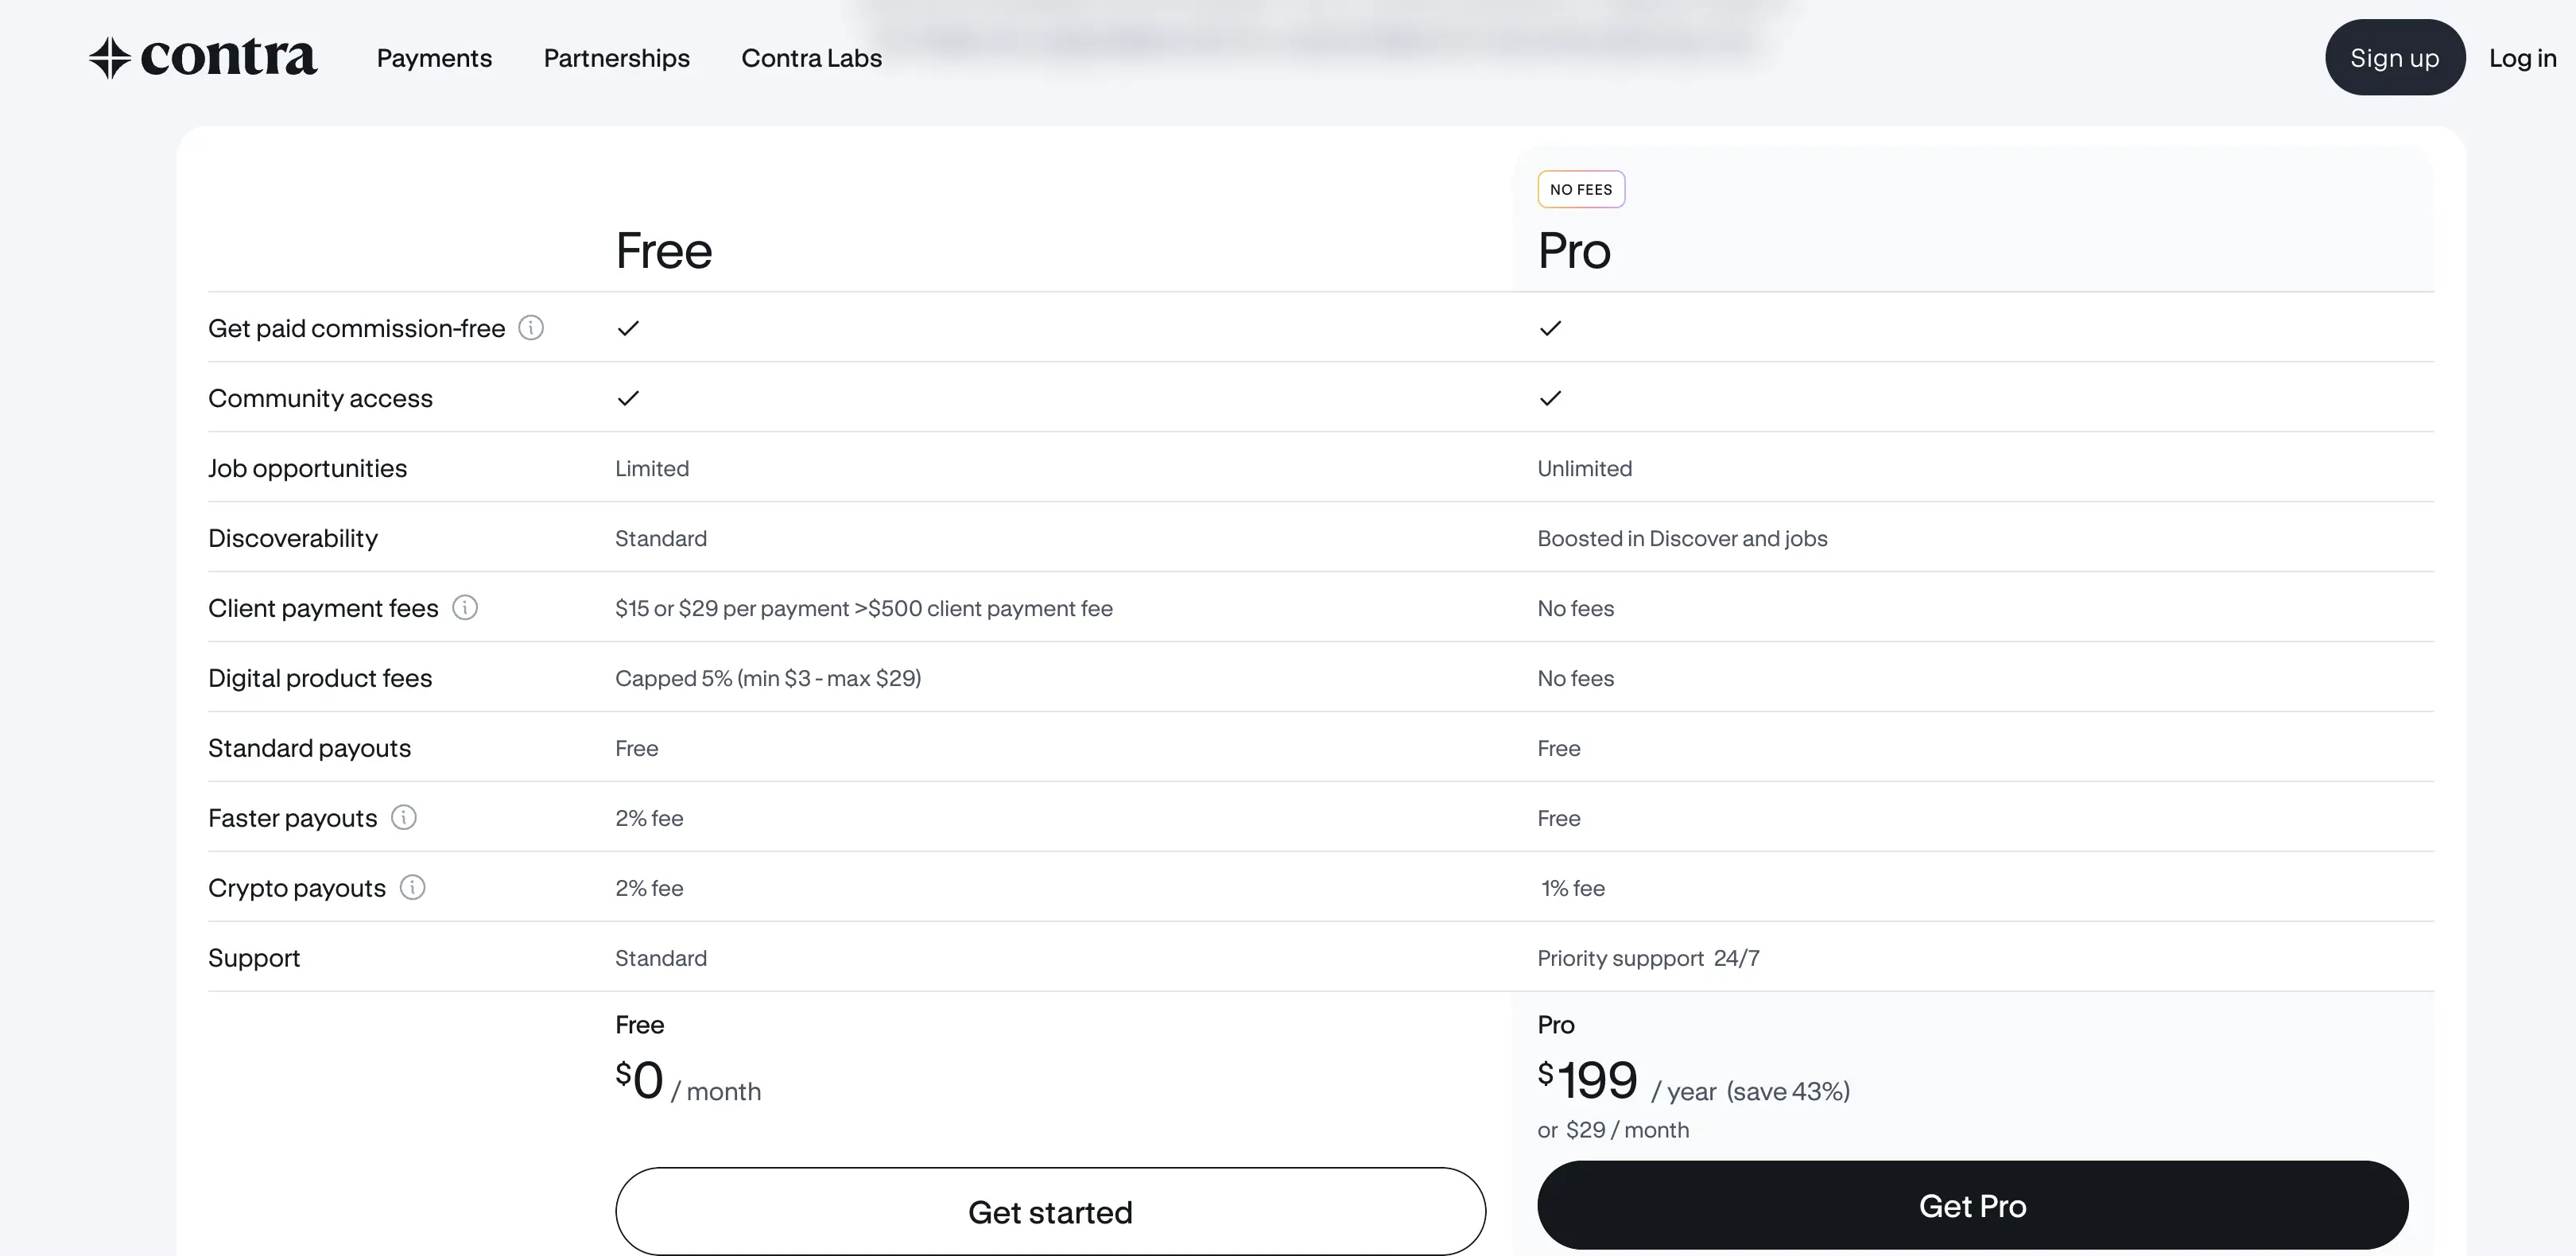Click the '$199 / year (save 43%)' price

1694,1081
